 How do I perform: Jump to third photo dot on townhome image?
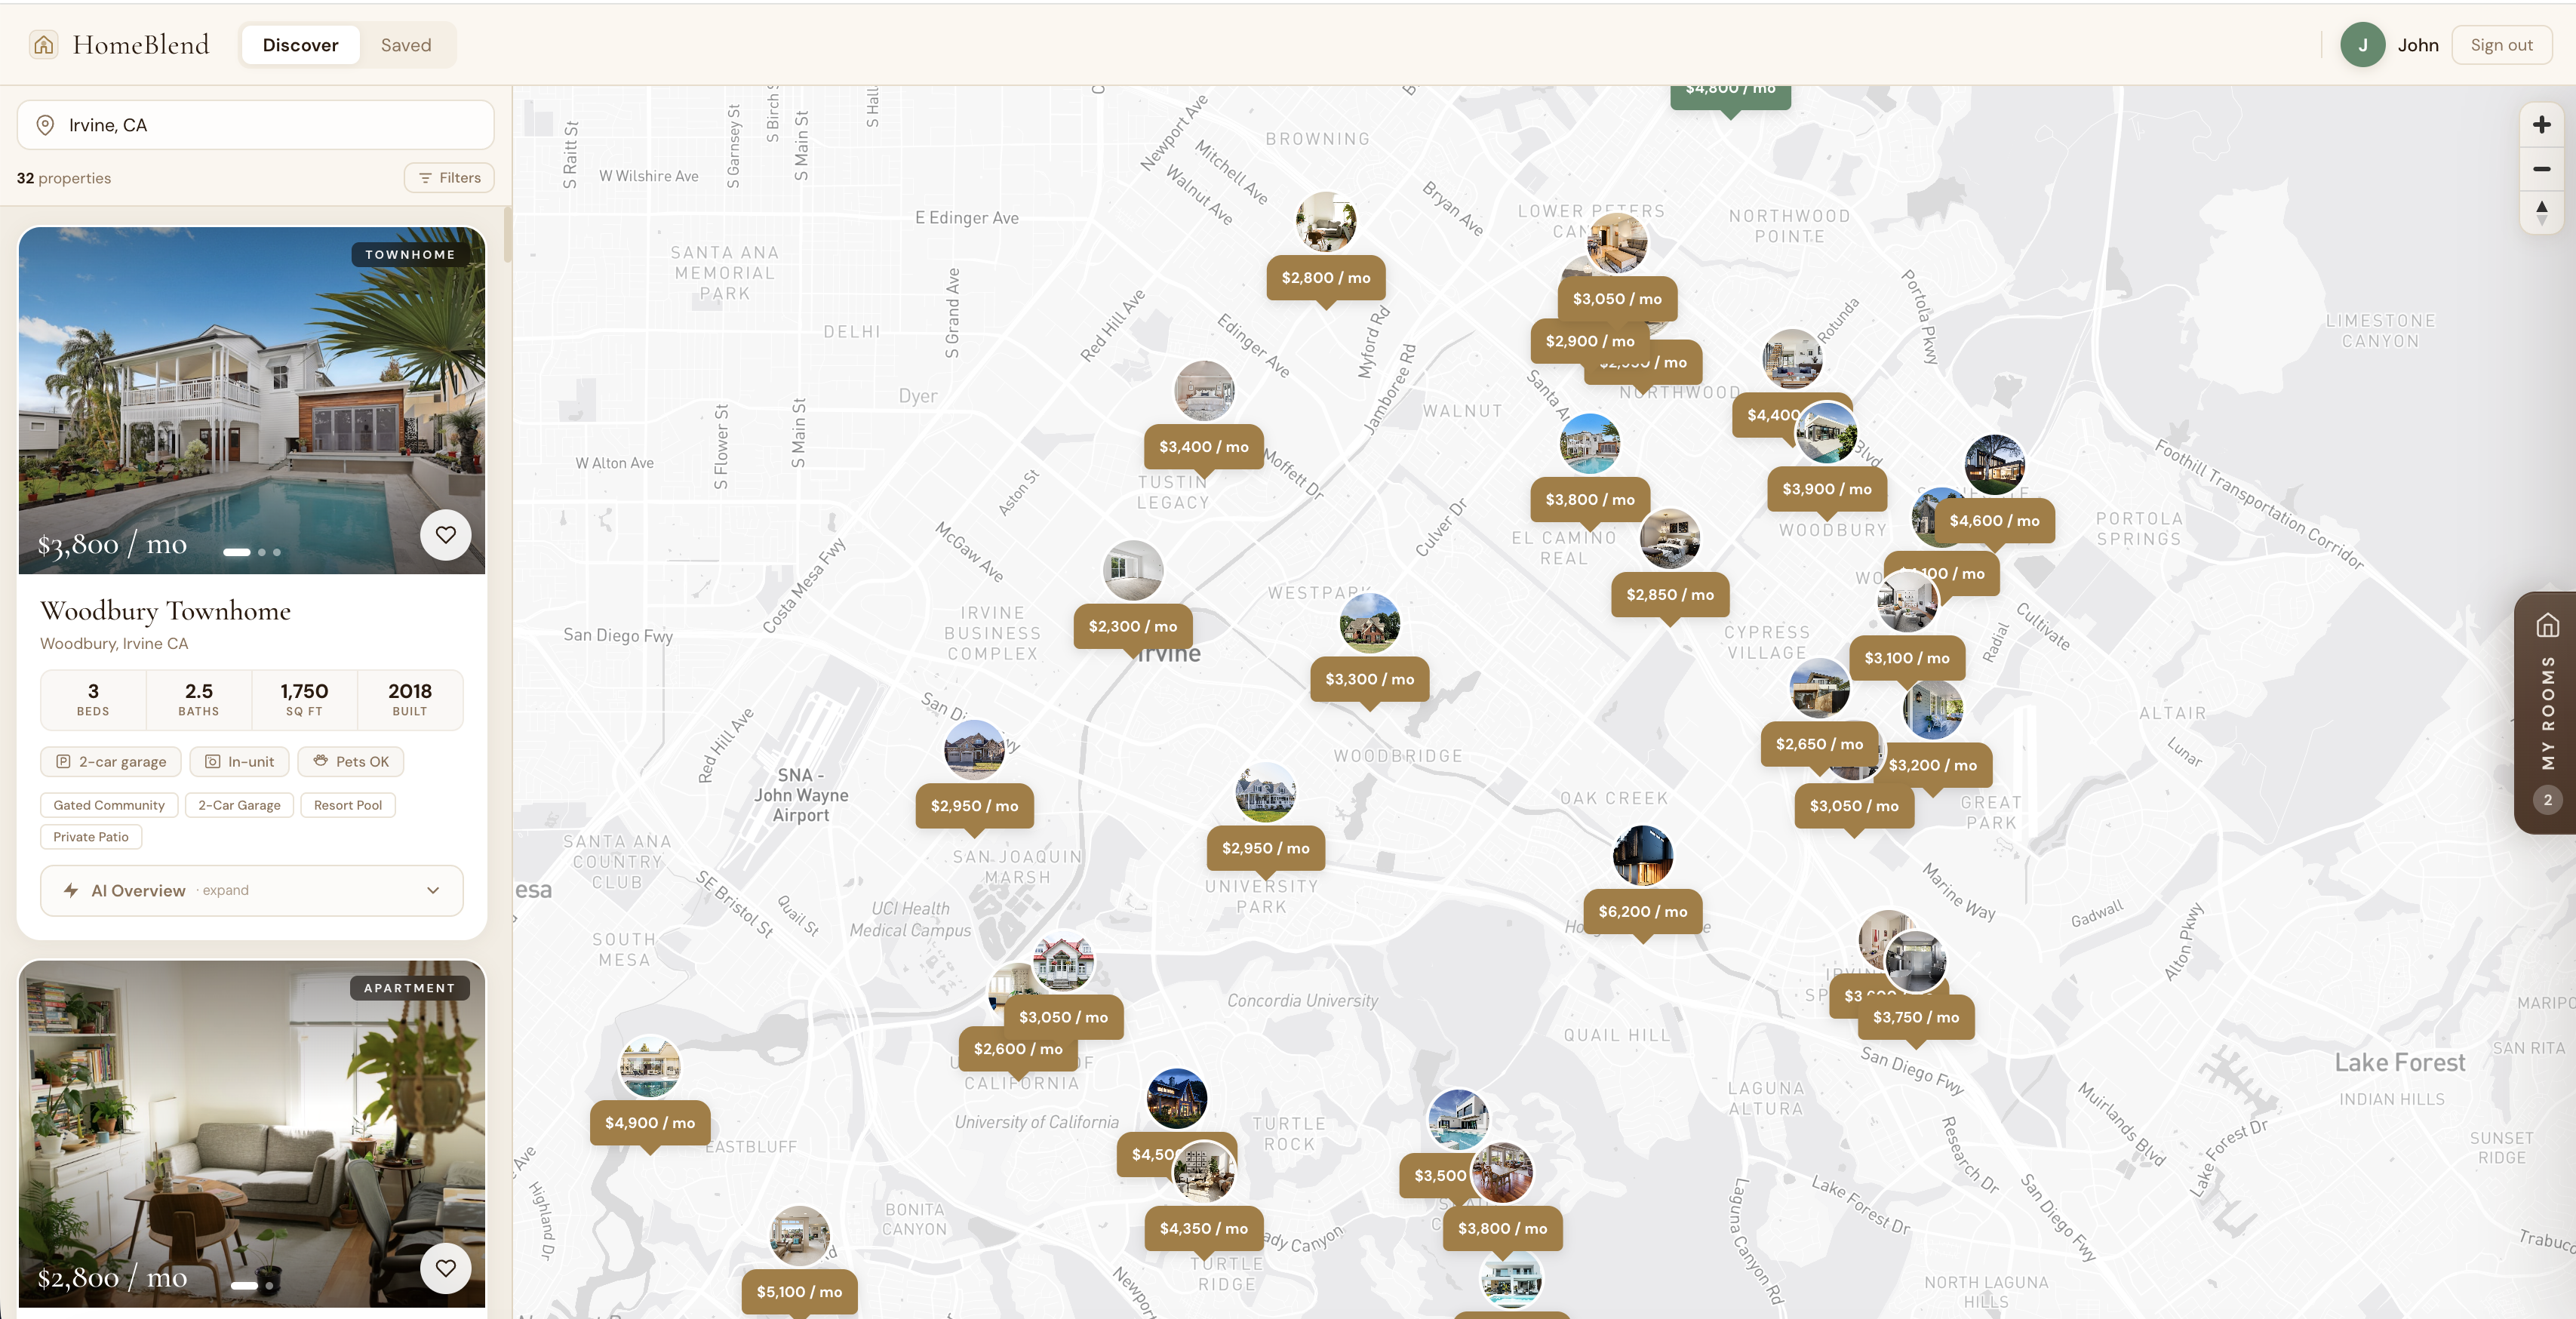(277, 552)
